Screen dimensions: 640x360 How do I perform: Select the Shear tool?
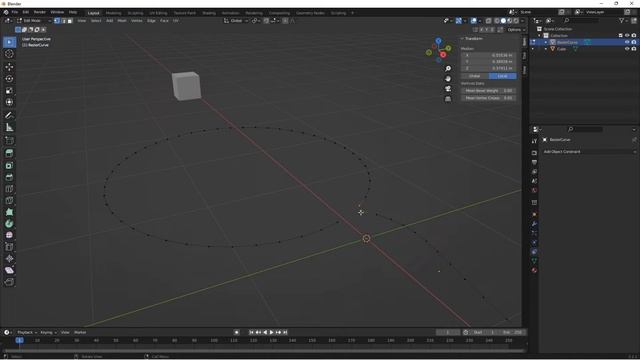pos(9,270)
